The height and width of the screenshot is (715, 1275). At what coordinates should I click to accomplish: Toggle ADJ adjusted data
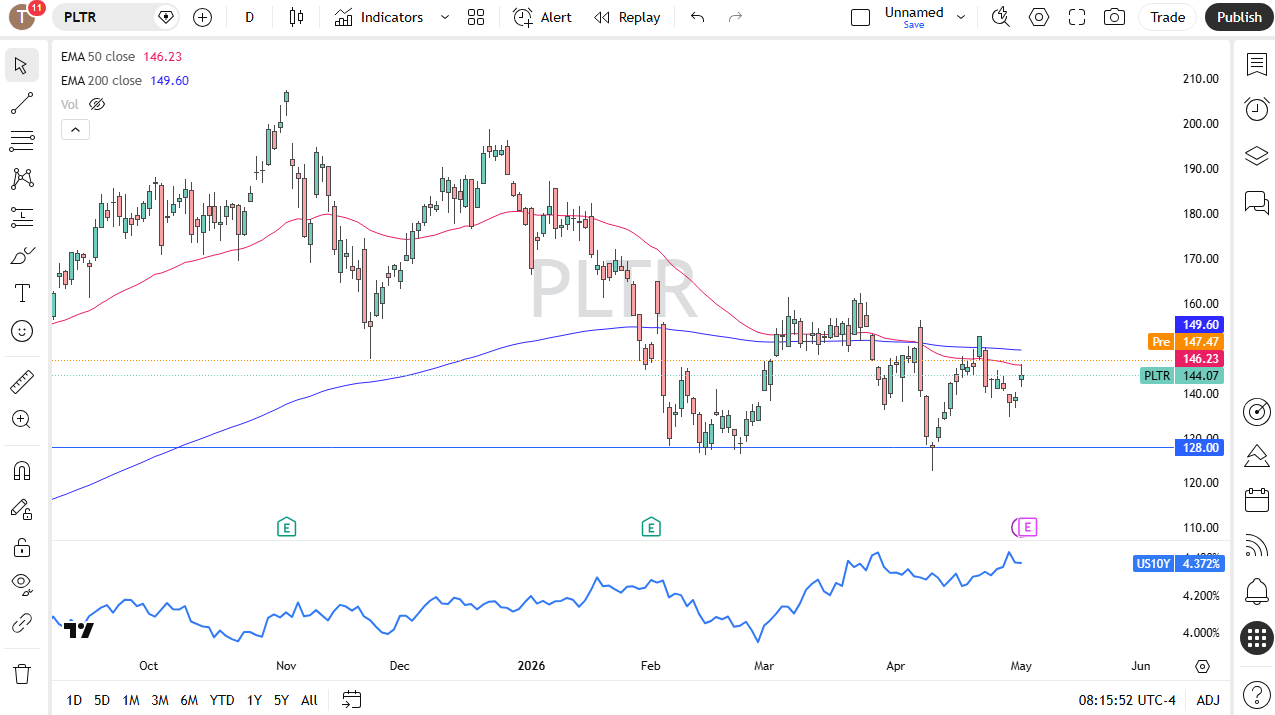coord(1208,700)
